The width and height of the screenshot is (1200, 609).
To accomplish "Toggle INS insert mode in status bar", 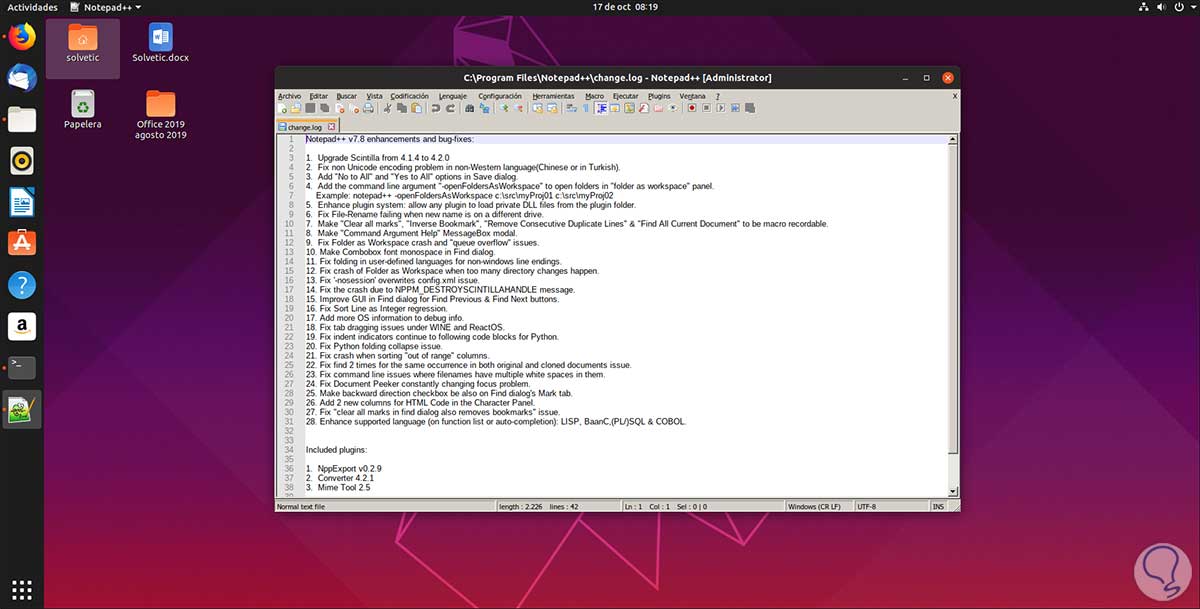I will pyautogui.click(x=937, y=507).
